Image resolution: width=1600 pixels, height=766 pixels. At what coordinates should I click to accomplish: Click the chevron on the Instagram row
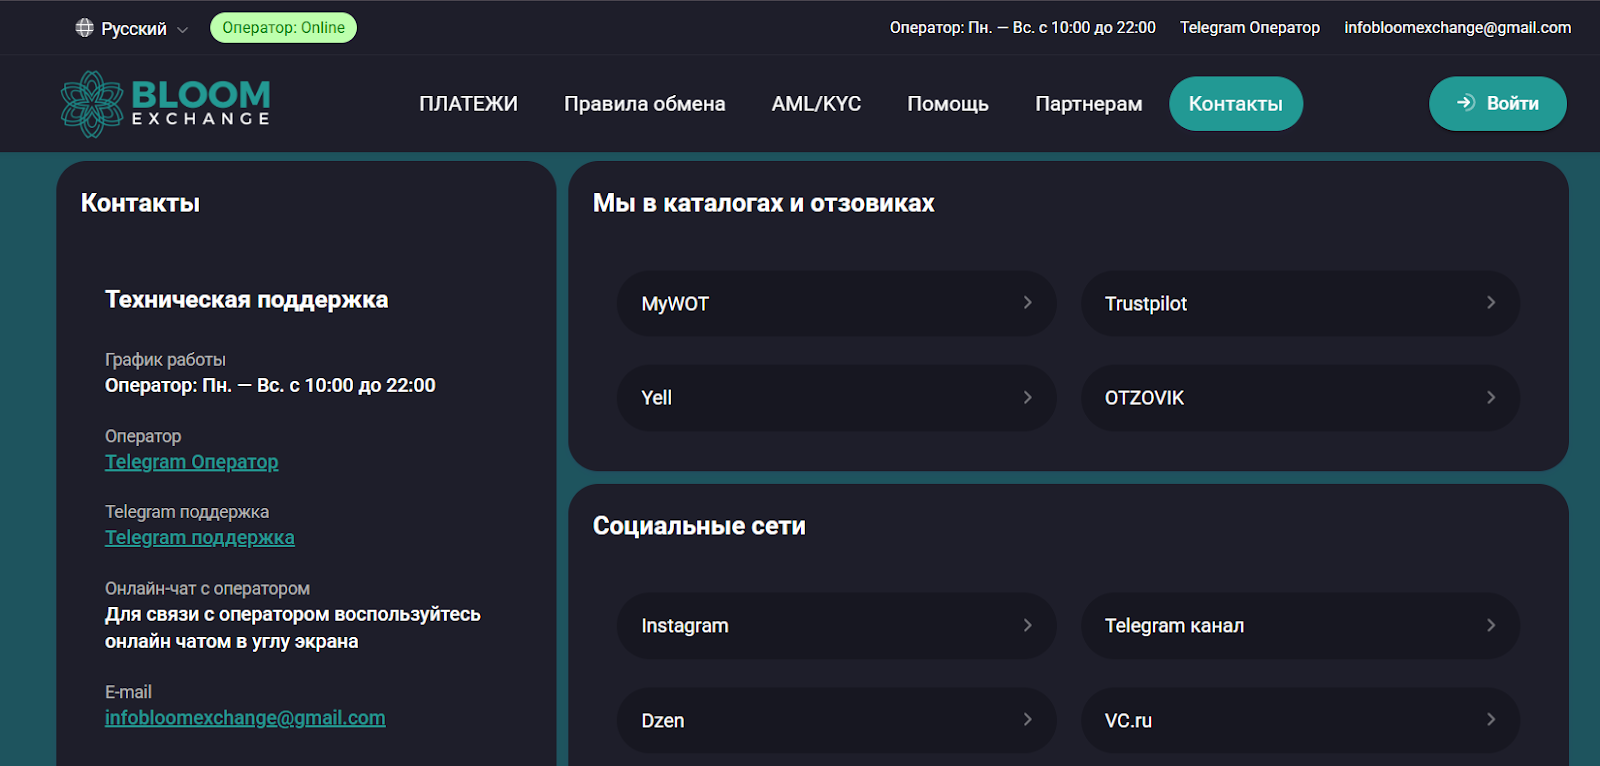point(1027,626)
